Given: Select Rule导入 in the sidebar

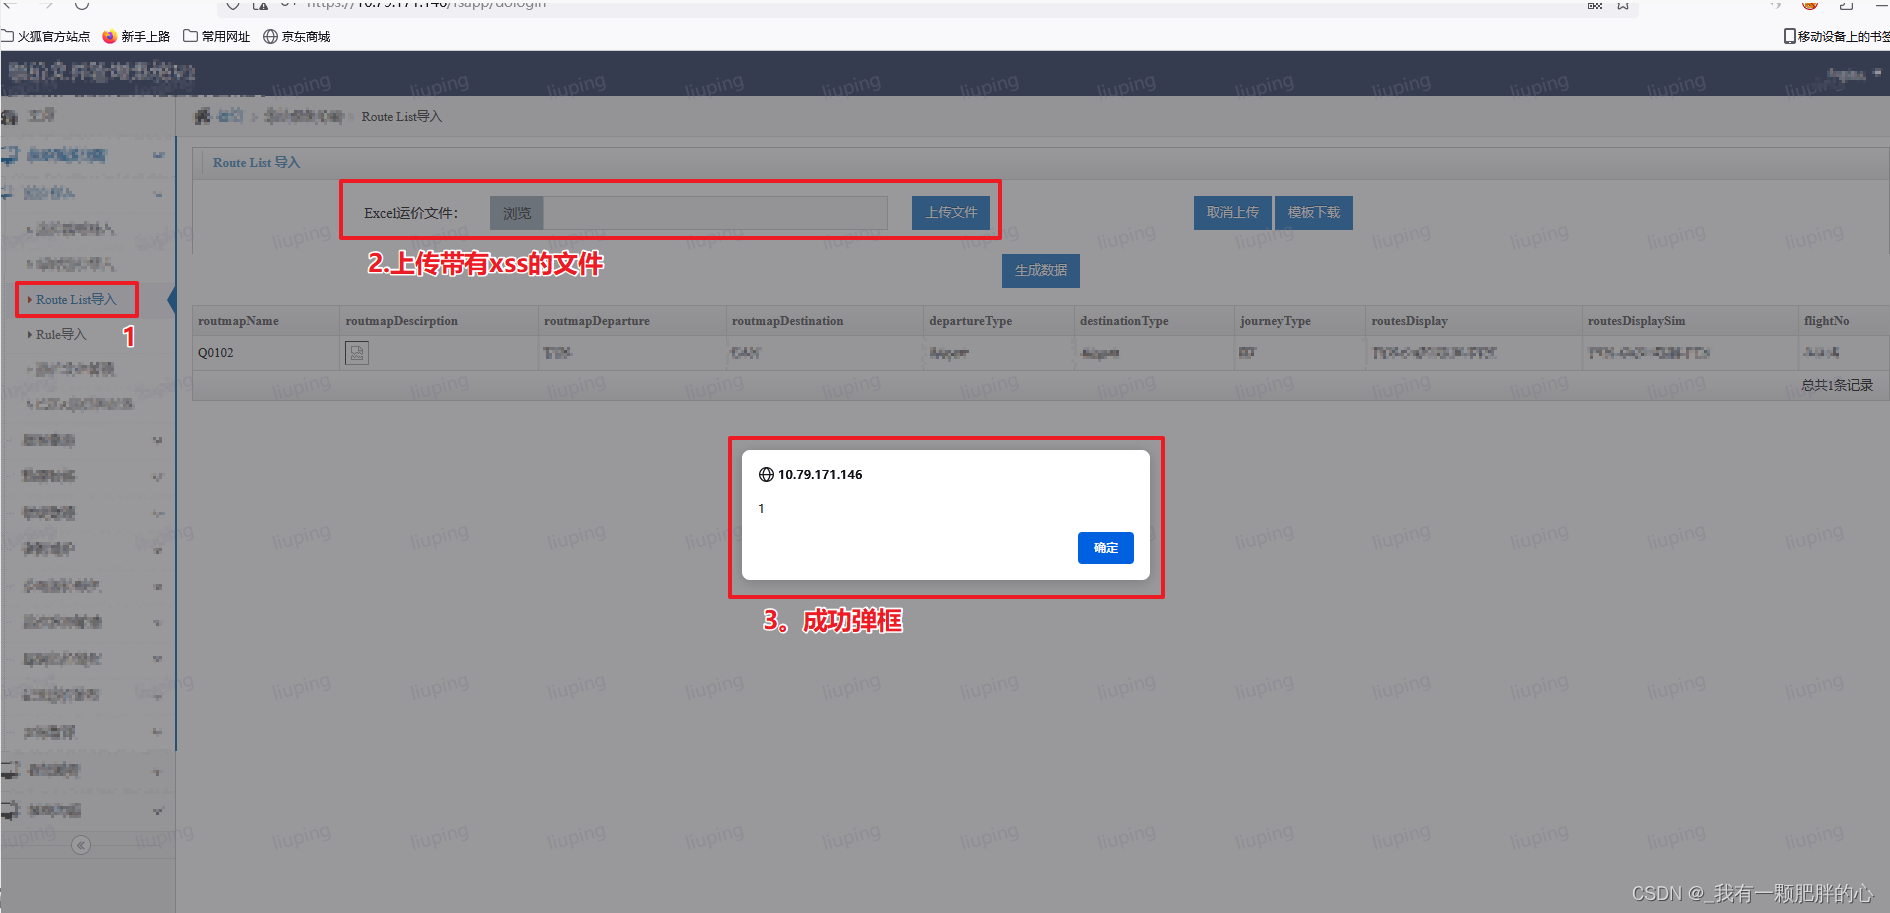Looking at the screenshot, I should tap(57, 334).
